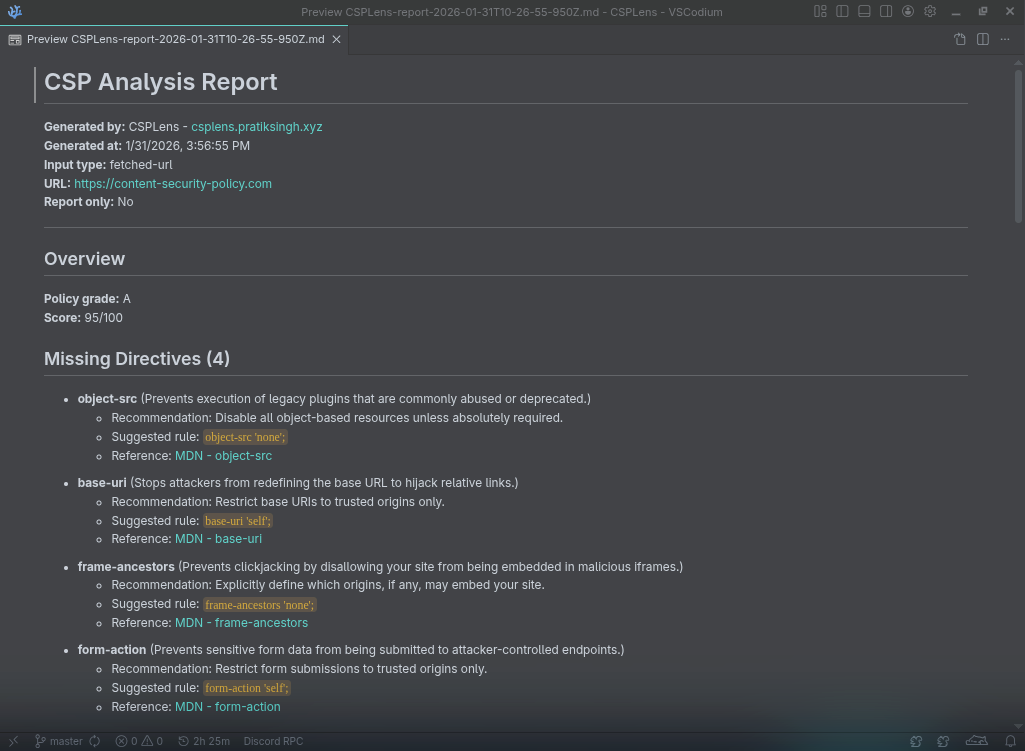Open errors and warnings problems indicator
The image size is (1025, 751).
(139, 741)
